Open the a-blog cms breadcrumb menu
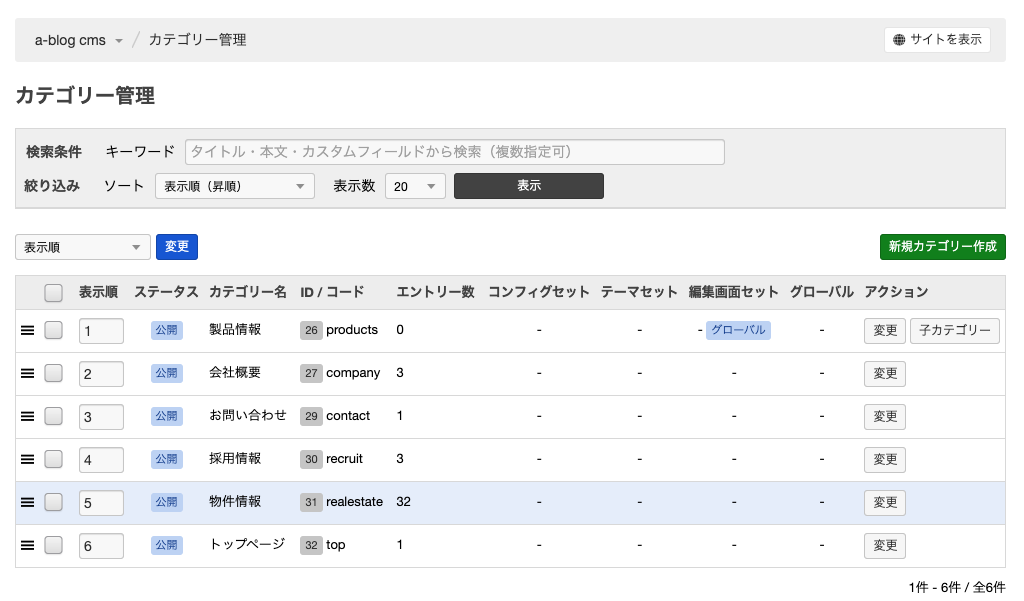Screen dimensions: 1024x601 79,40
